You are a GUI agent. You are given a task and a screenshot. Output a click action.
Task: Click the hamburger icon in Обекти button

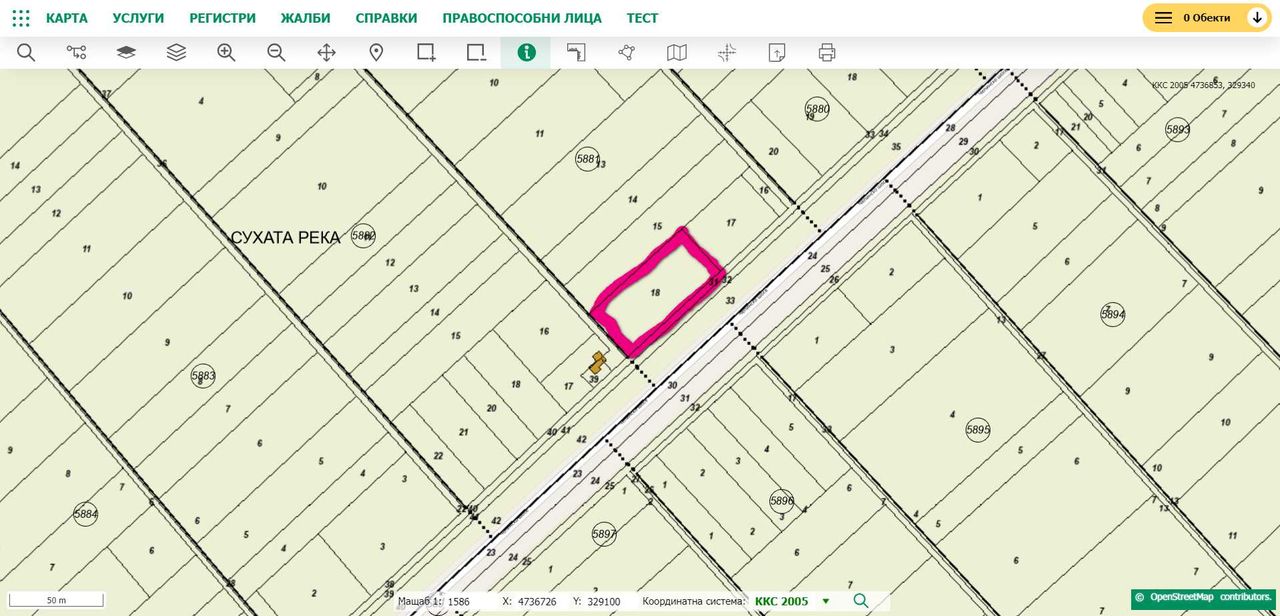[1163, 18]
